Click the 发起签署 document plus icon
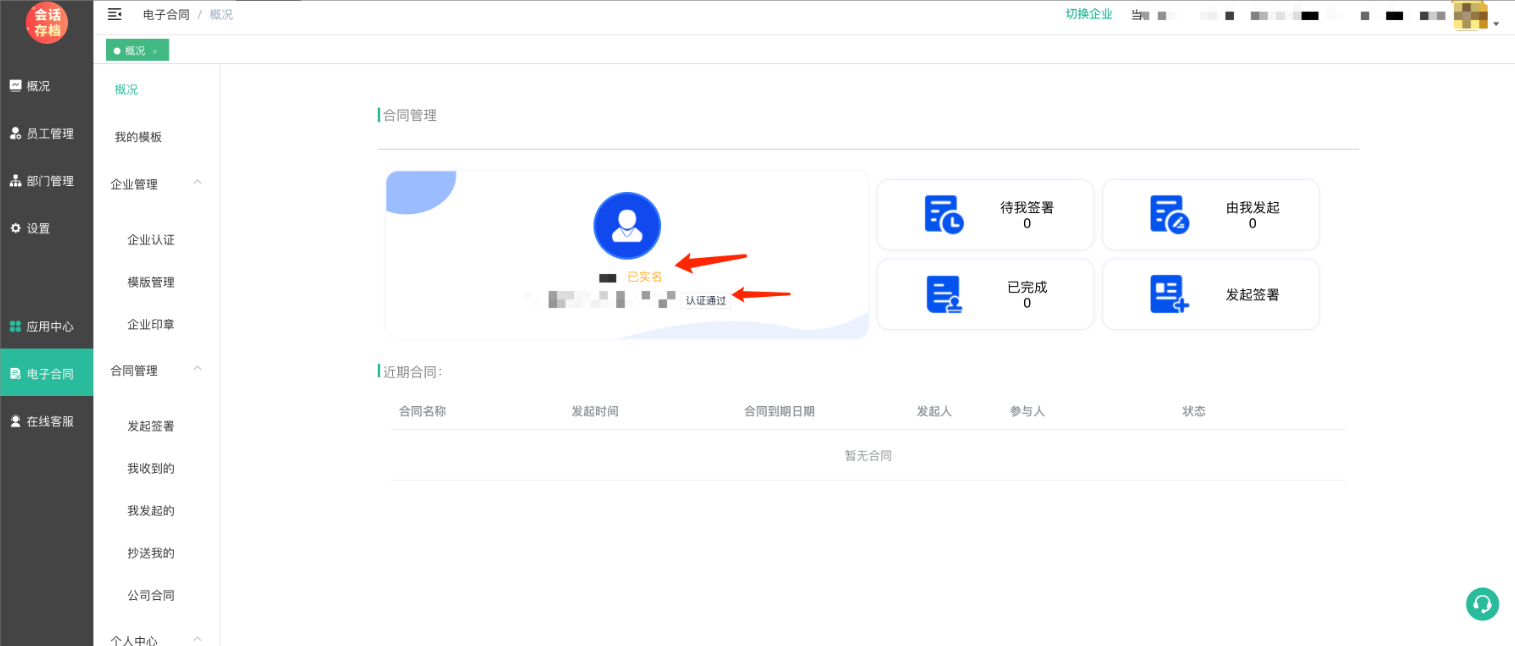The image size is (1515, 646). (x=1169, y=294)
